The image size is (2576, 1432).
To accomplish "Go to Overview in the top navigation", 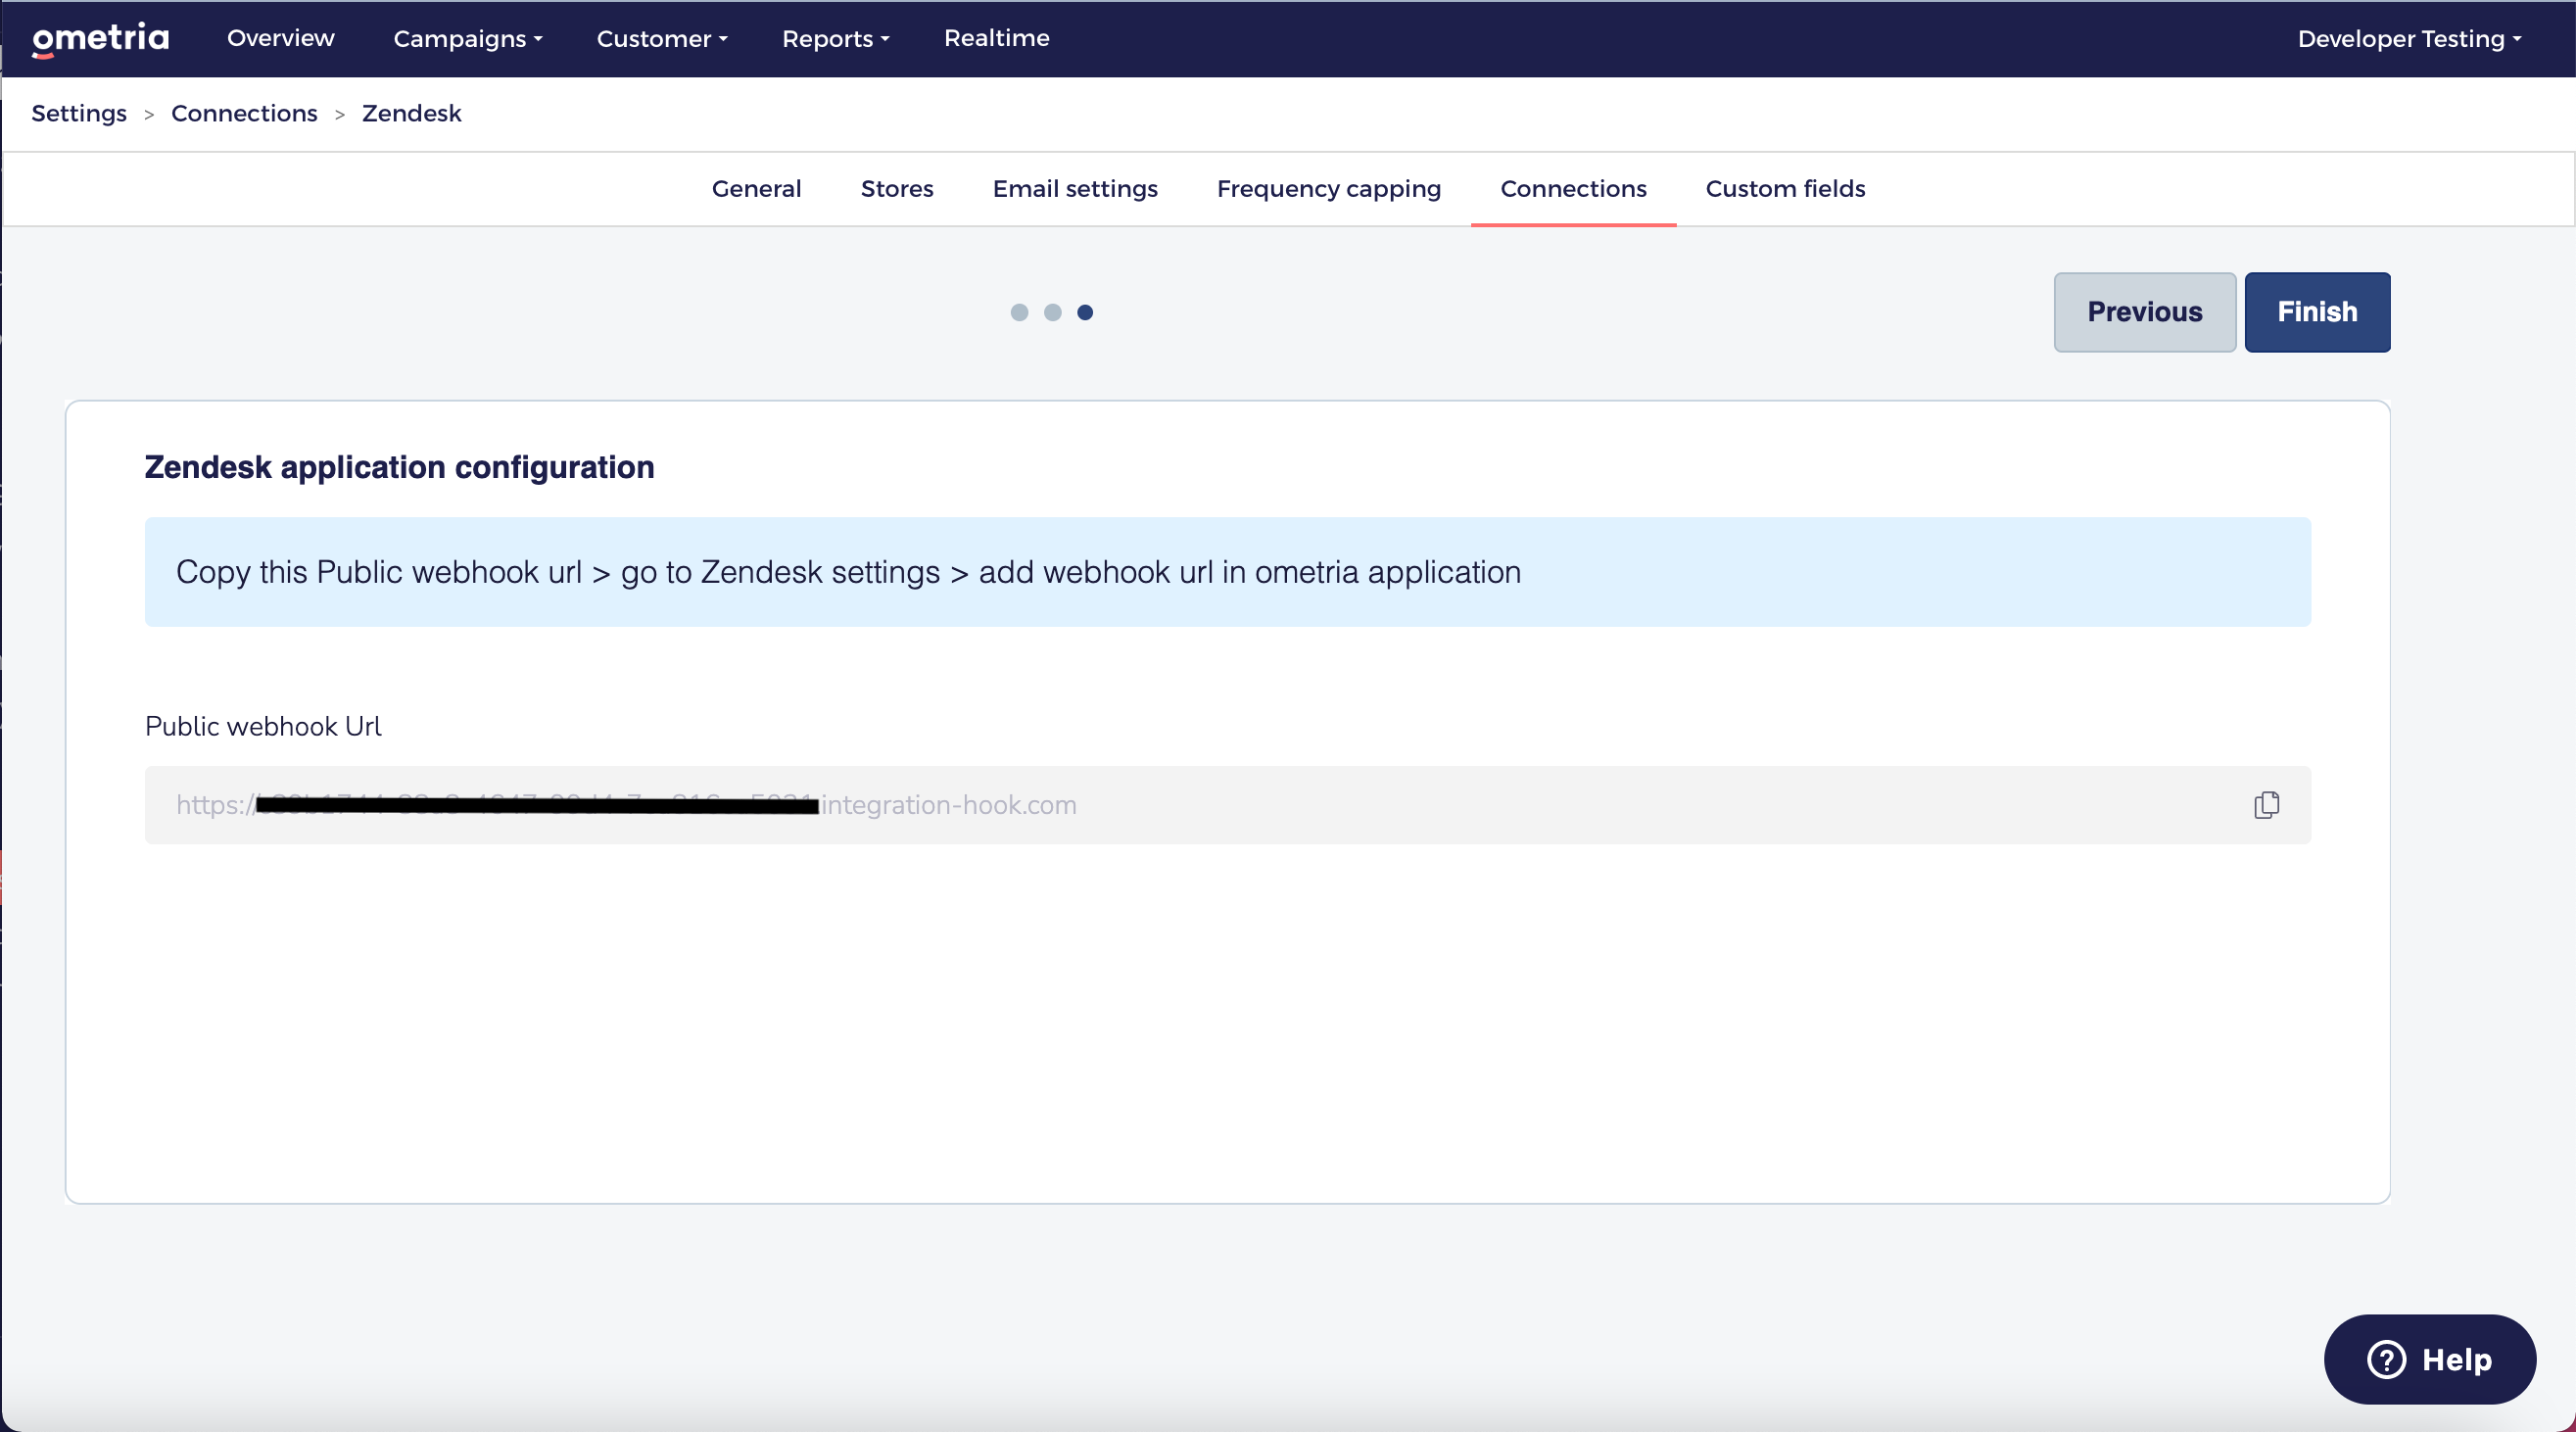I will tap(280, 38).
